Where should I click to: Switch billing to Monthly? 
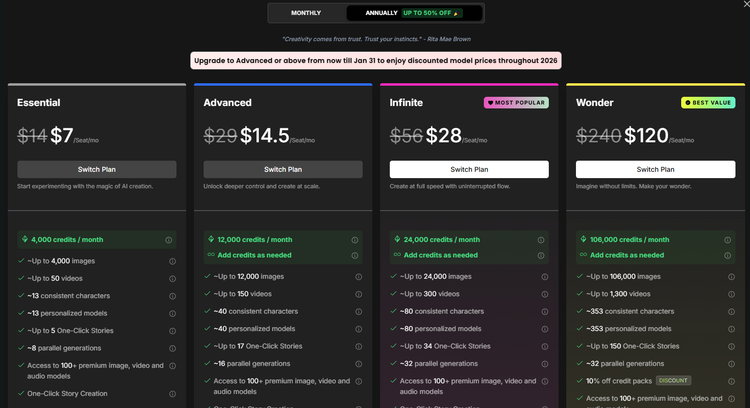pyautogui.click(x=306, y=13)
